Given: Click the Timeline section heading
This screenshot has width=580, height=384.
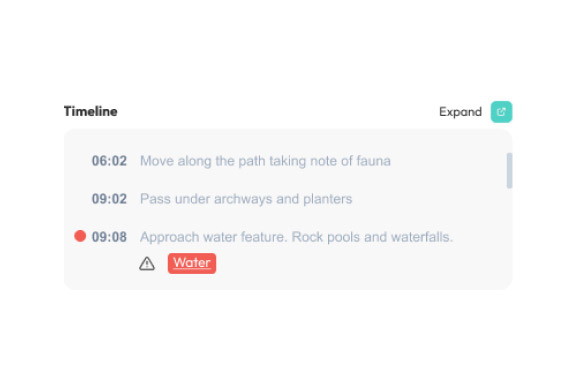Looking at the screenshot, I should (x=91, y=111).
